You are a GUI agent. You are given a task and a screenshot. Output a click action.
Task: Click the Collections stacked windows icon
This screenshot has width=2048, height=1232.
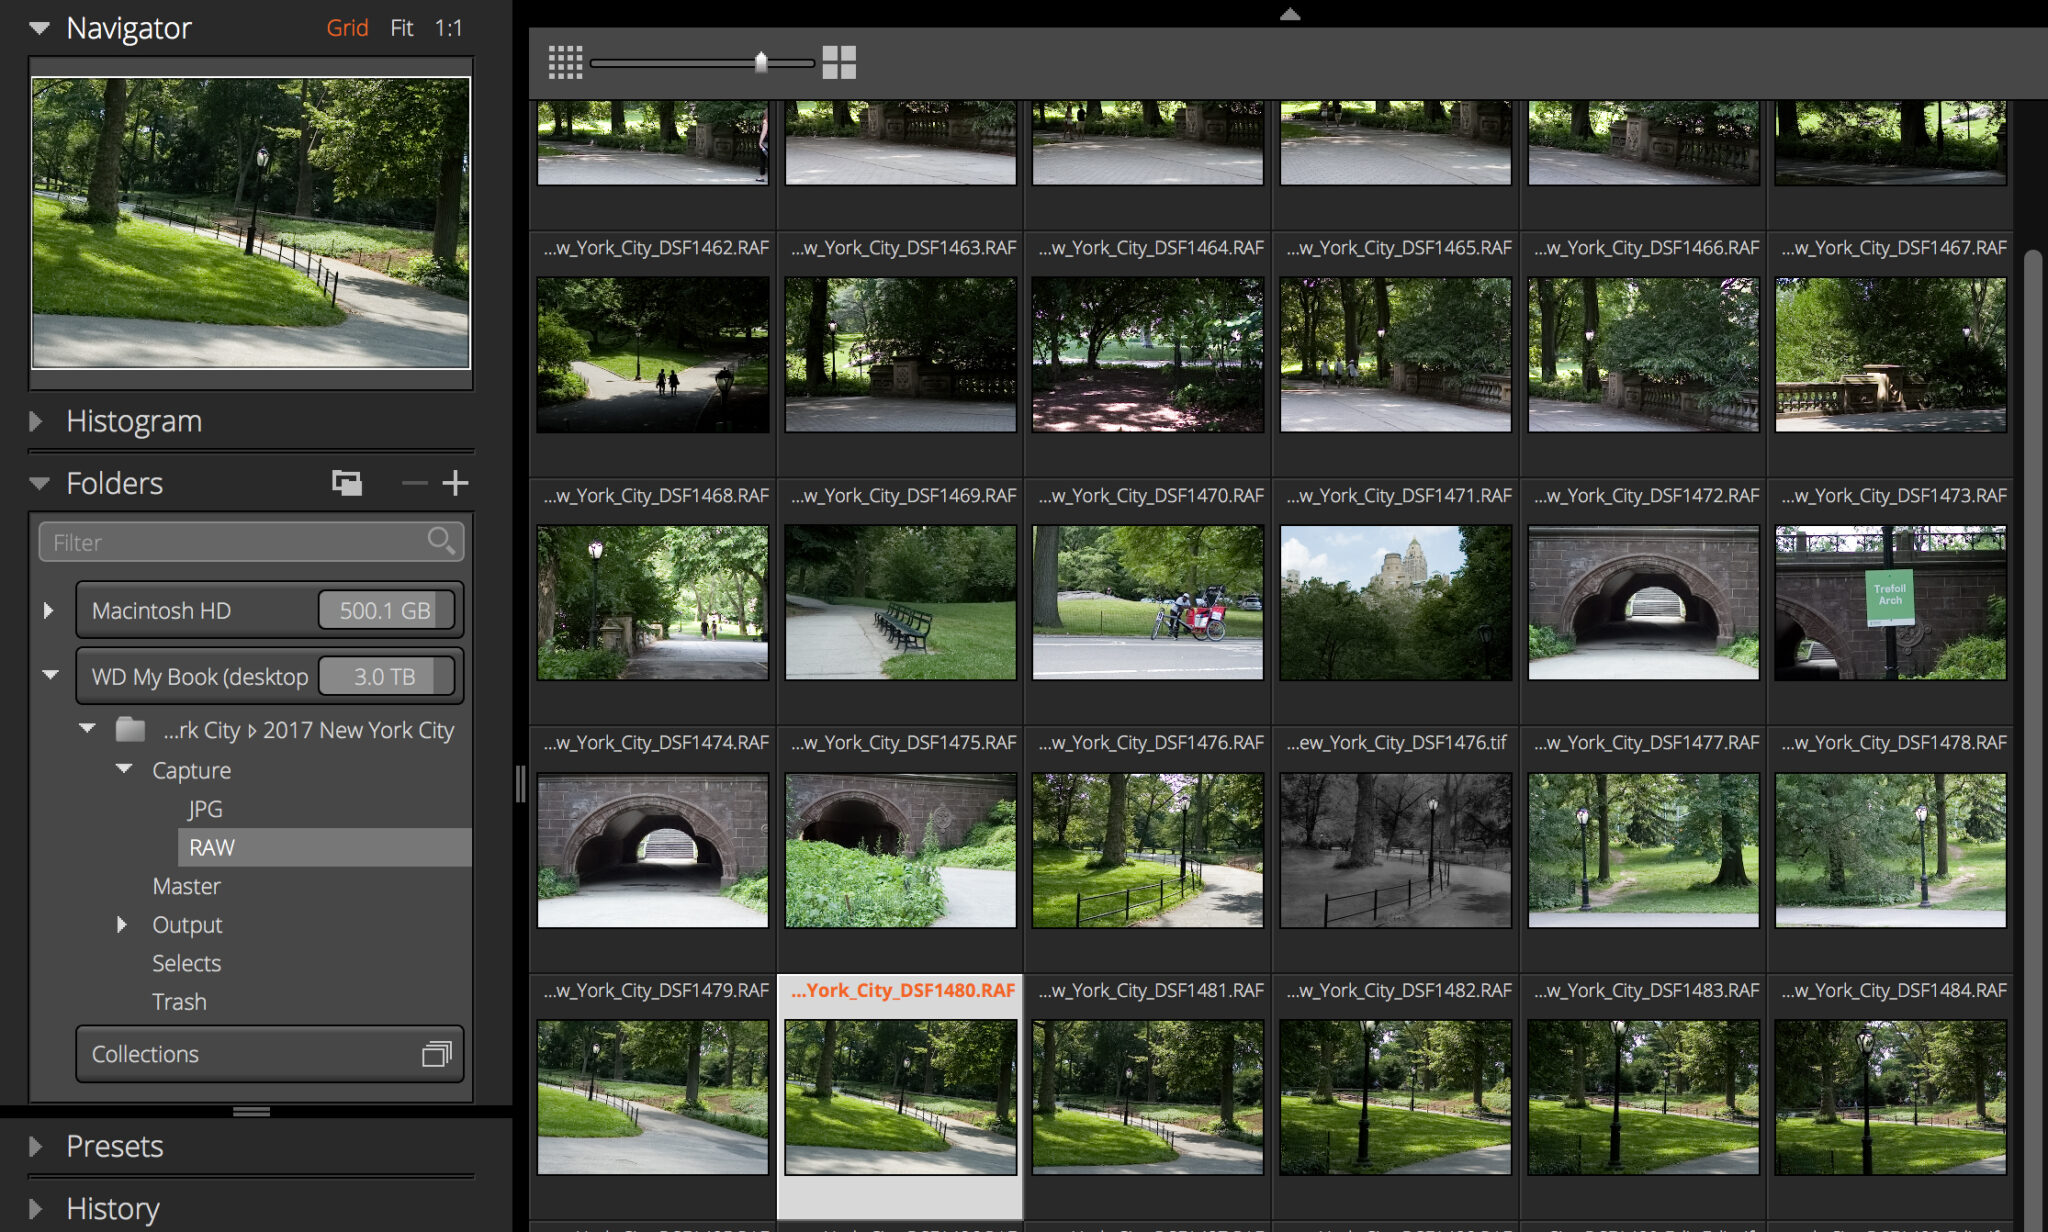(436, 1054)
